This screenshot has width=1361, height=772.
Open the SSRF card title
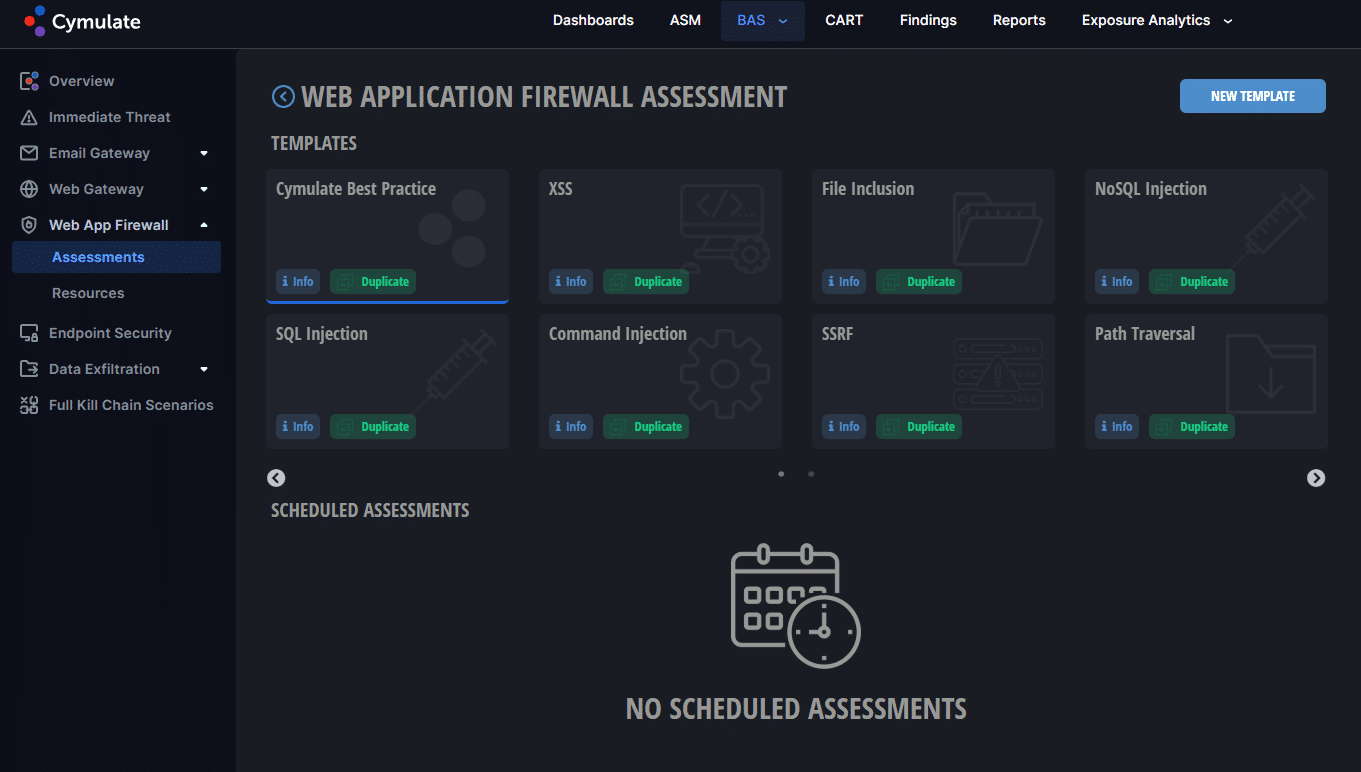pos(838,334)
